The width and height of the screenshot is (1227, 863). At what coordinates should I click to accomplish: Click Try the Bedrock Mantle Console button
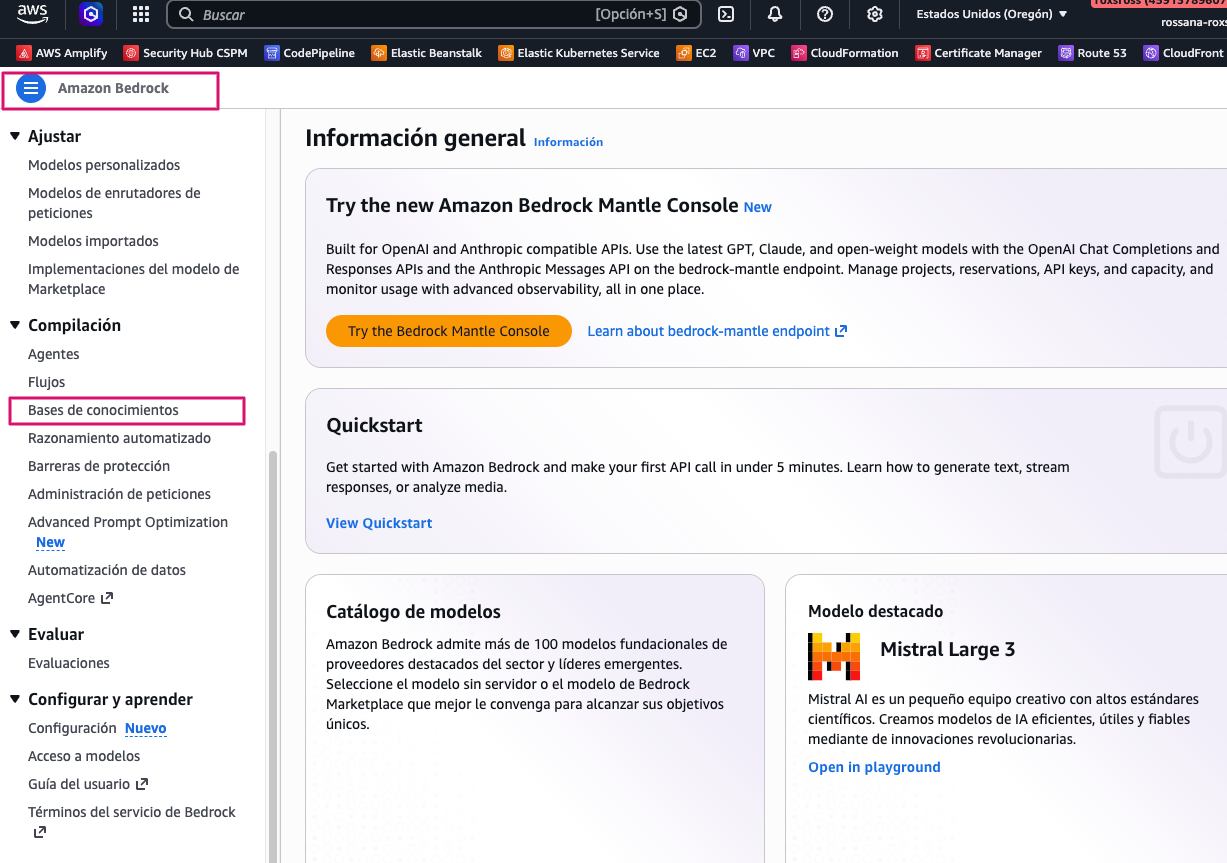449,331
